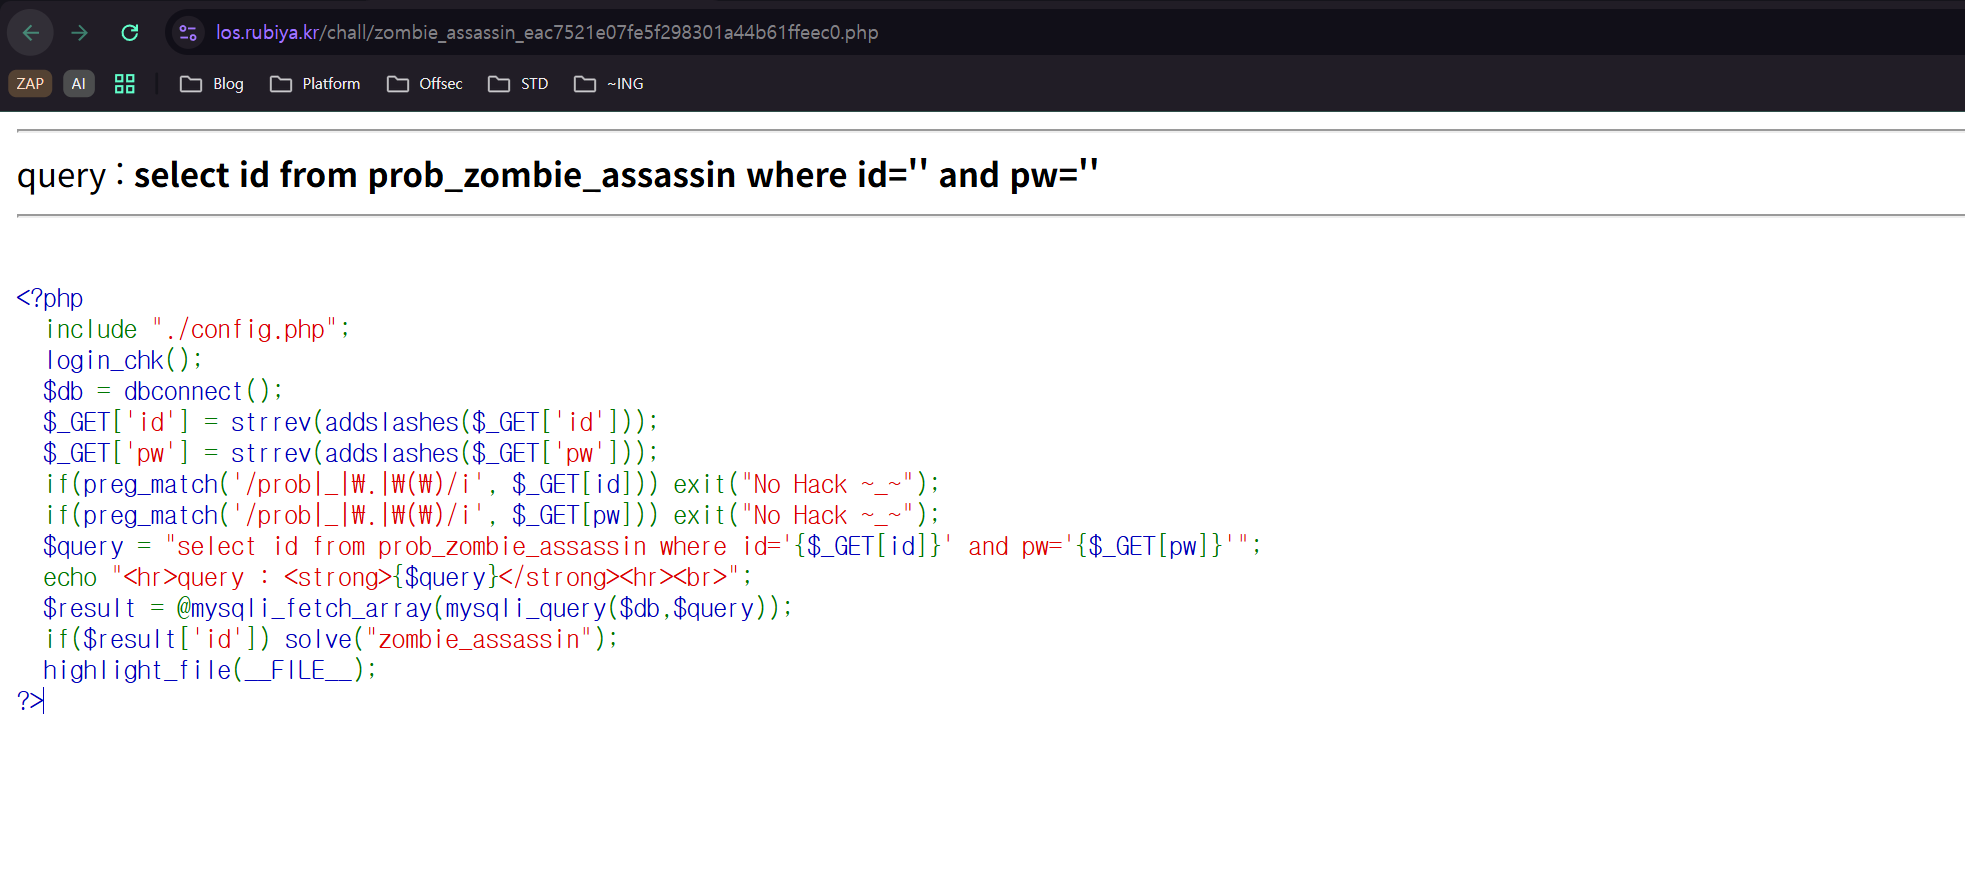Open the STD bookmark folder
Screen dimensions: 1965x875
pyautogui.click(x=518, y=84)
